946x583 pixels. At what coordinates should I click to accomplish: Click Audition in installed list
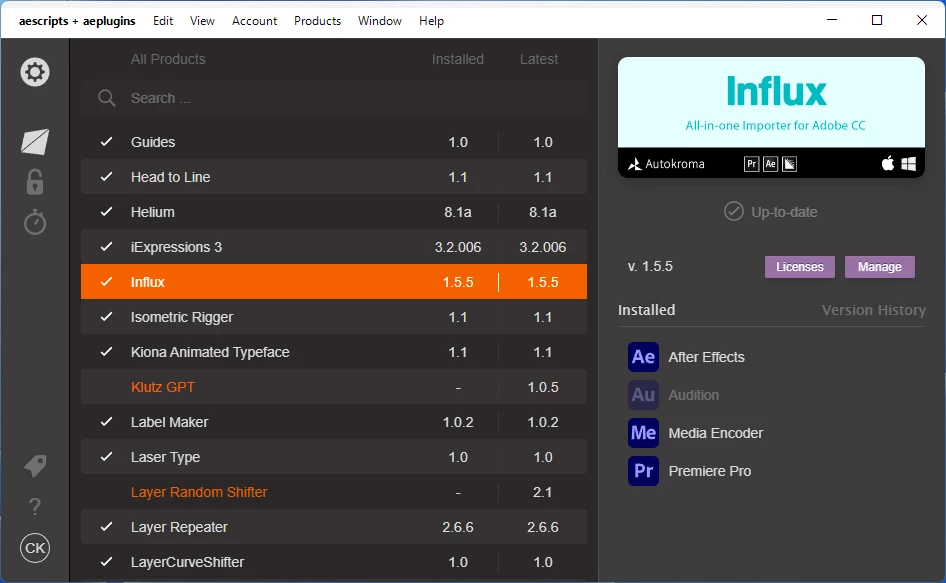point(694,395)
